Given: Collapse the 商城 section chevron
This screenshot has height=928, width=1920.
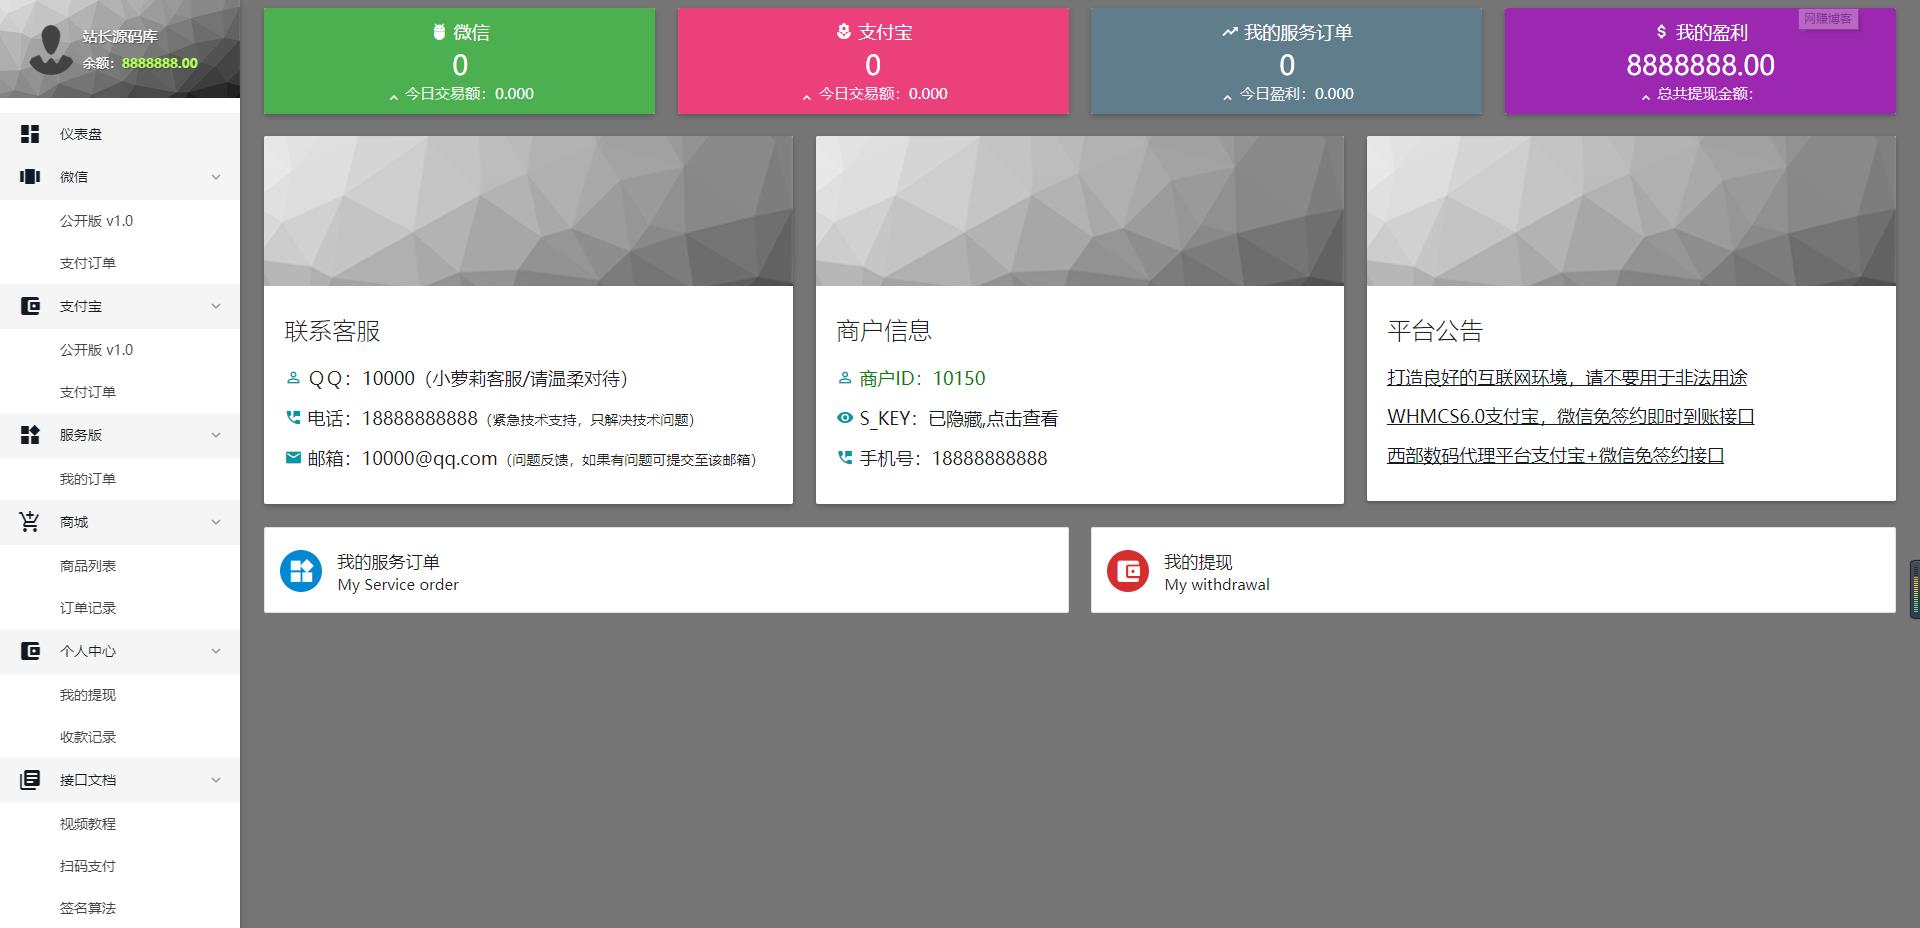Looking at the screenshot, I should (216, 522).
